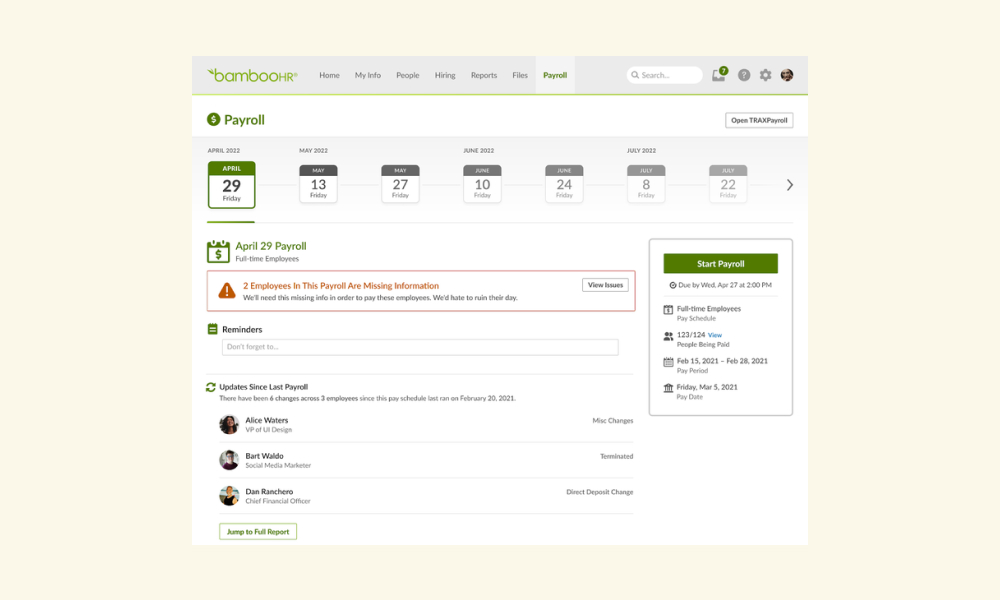
Task: Open the inbox notifications icon
Action: [x=719, y=75]
